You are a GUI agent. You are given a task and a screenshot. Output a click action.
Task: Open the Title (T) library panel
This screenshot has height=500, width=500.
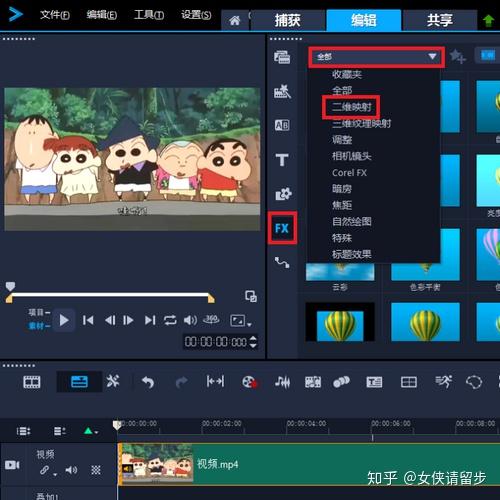282,160
